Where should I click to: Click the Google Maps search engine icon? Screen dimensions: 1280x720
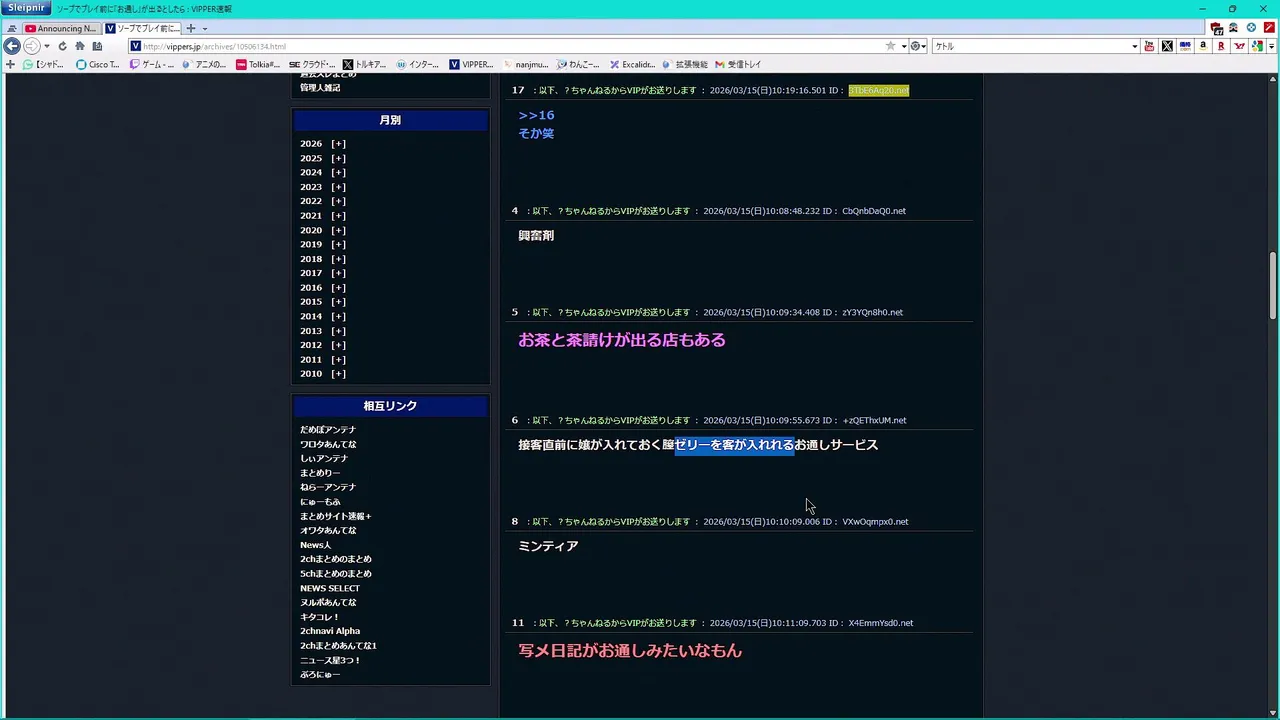(x=1257, y=46)
